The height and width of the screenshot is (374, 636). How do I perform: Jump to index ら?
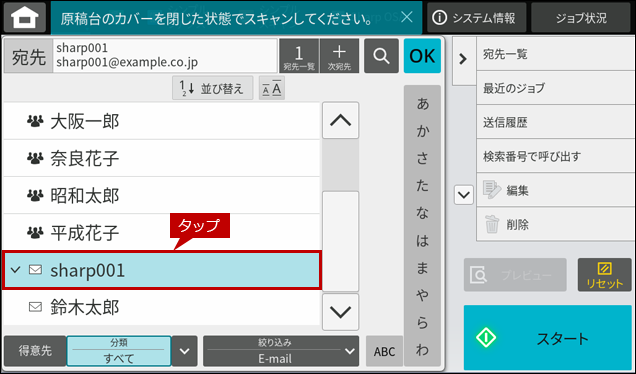click(422, 323)
